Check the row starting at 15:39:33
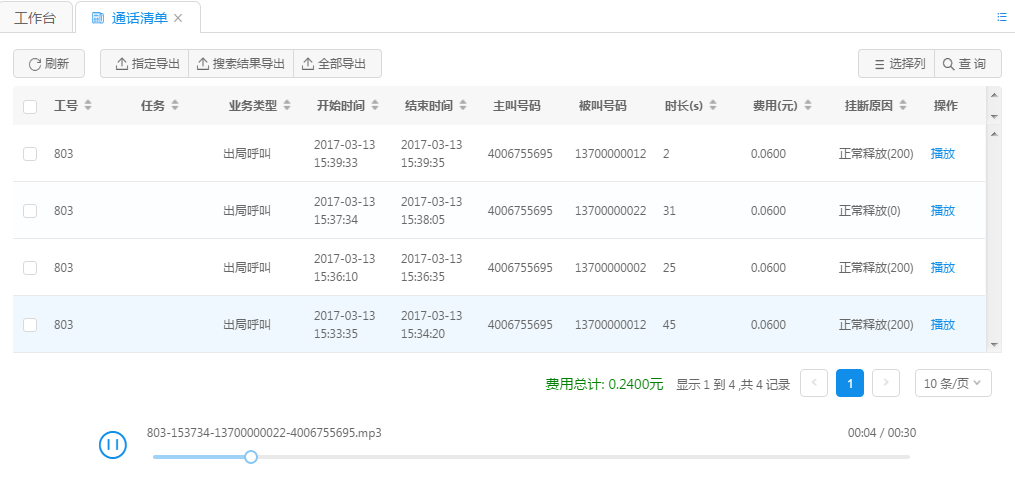 [30, 154]
